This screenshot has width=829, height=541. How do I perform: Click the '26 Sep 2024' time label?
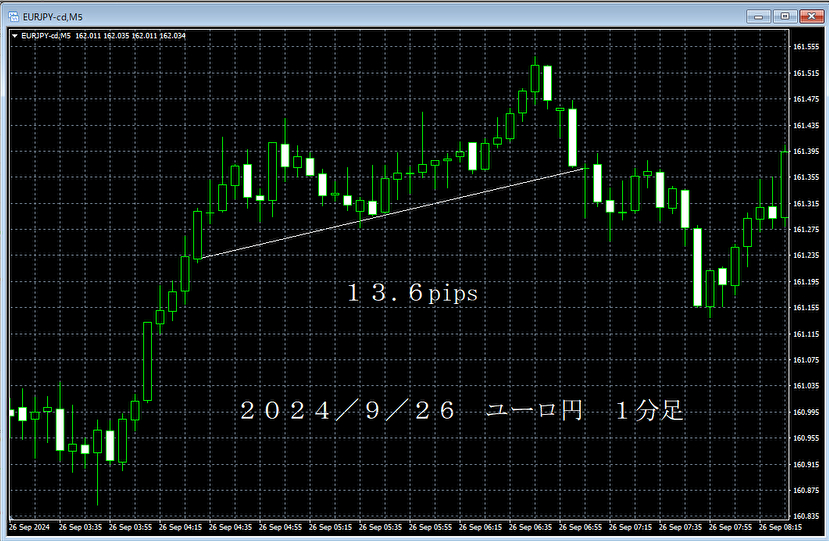(x=29, y=527)
